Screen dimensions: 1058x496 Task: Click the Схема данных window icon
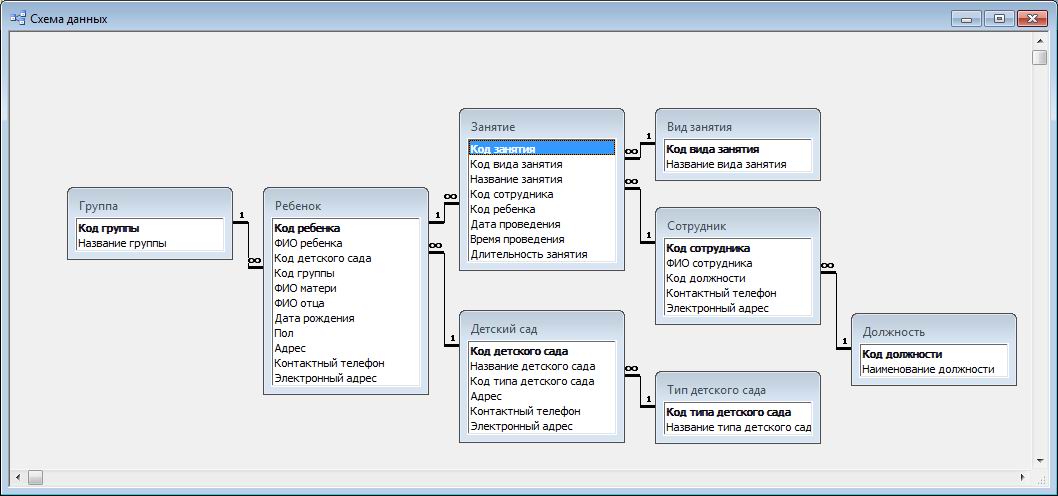(x=18, y=18)
